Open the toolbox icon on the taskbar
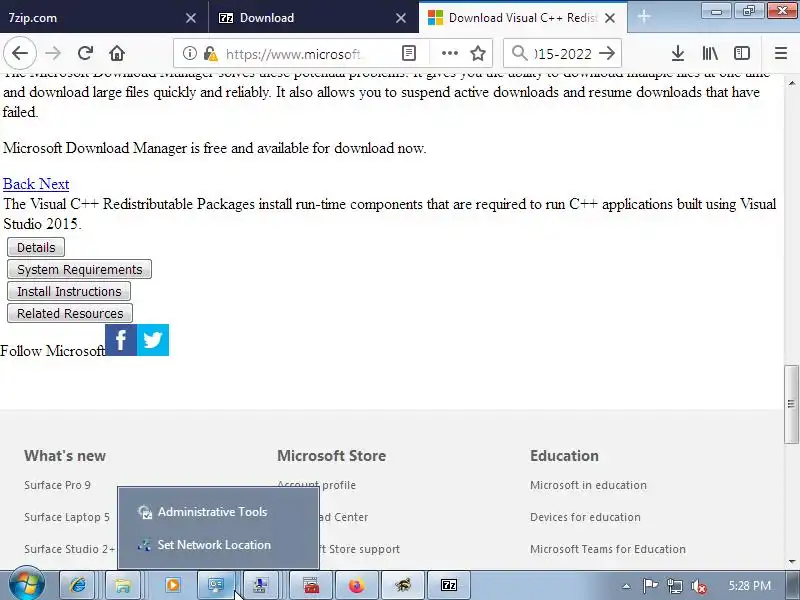Screen dimensions: 800x600 311,585
